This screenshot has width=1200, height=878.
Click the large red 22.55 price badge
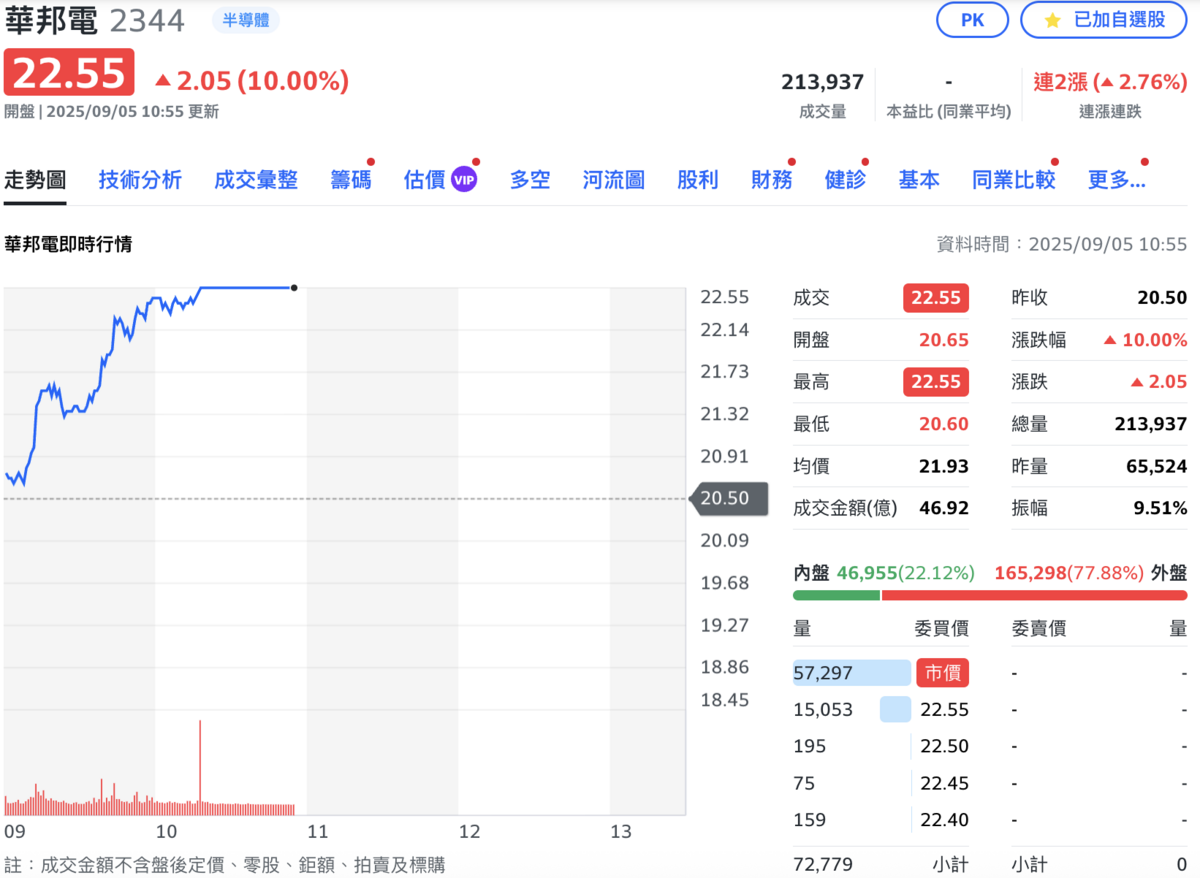[x=69, y=73]
